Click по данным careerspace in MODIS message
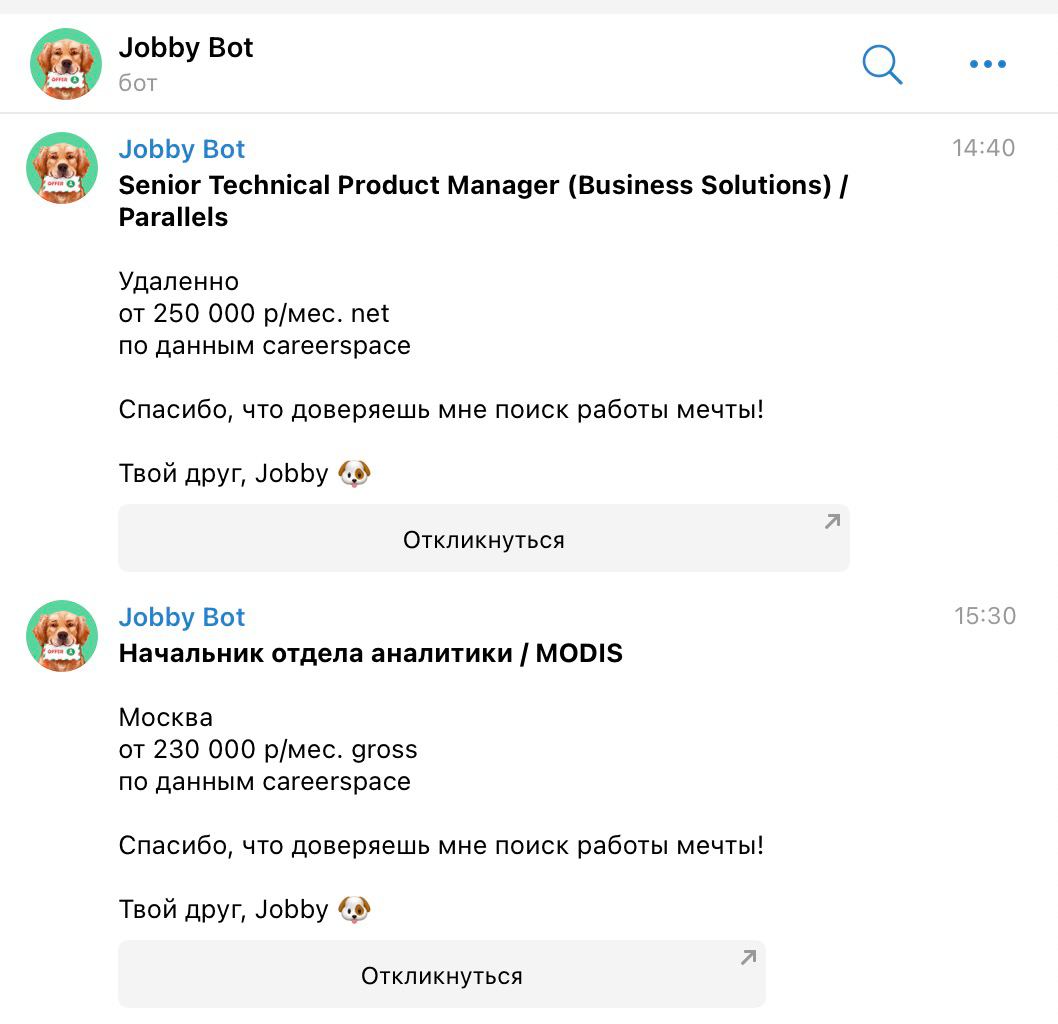 264,781
